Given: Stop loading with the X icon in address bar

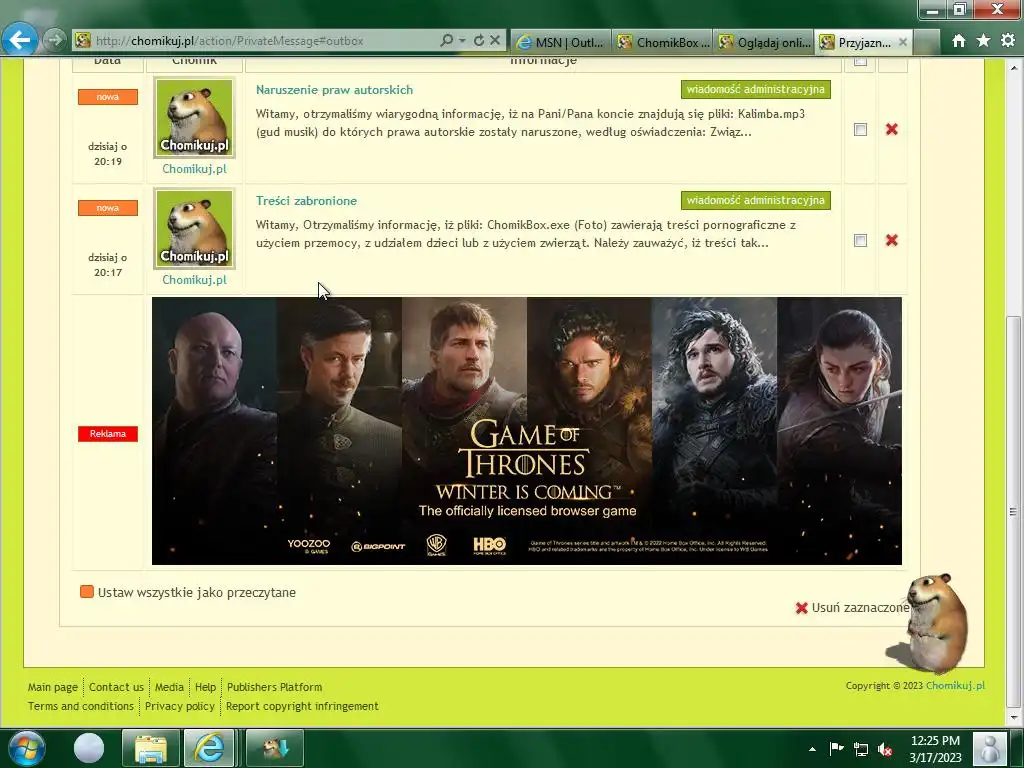Looking at the screenshot, I should (495, 40).
